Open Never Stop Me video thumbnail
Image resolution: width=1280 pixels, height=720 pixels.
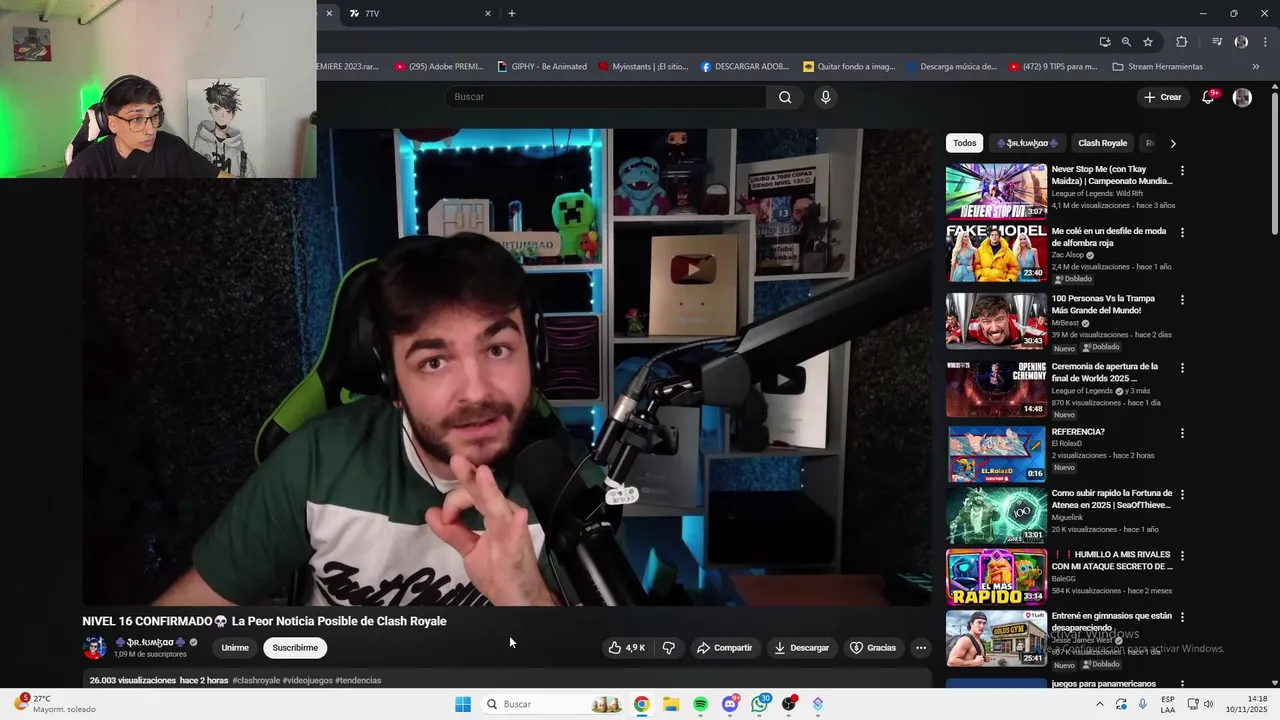[x=996, y=191]
